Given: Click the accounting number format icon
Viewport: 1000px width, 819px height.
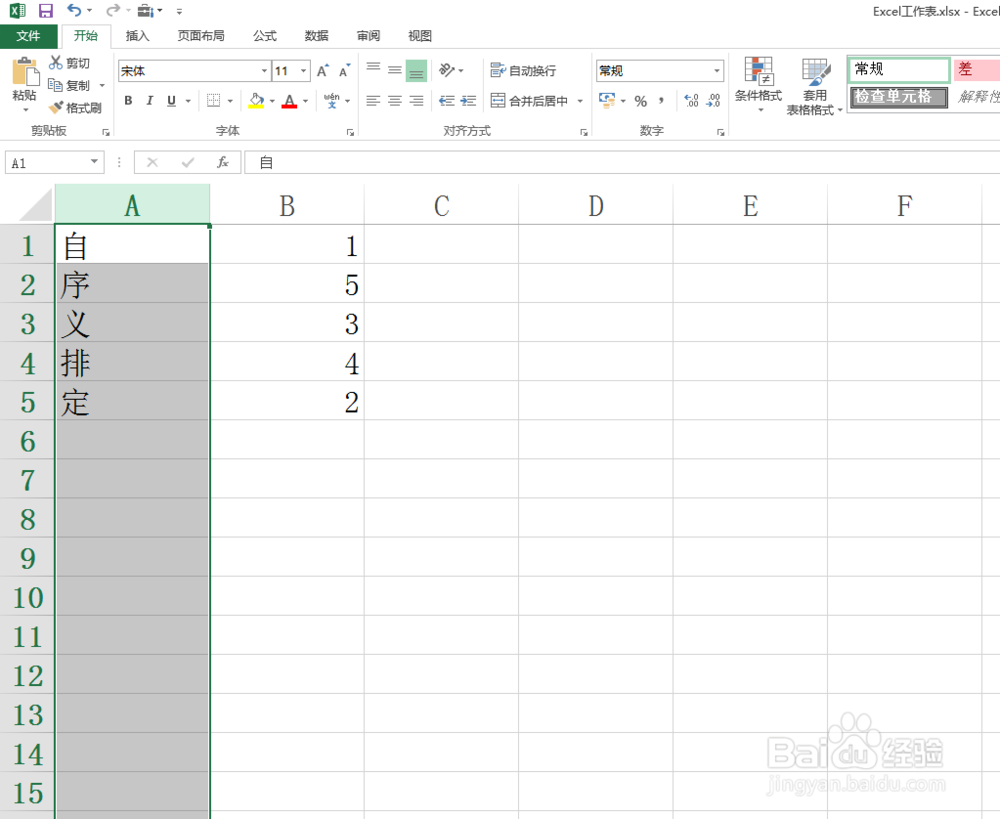Looking at the screenshot, I should (x=607, y=100).
